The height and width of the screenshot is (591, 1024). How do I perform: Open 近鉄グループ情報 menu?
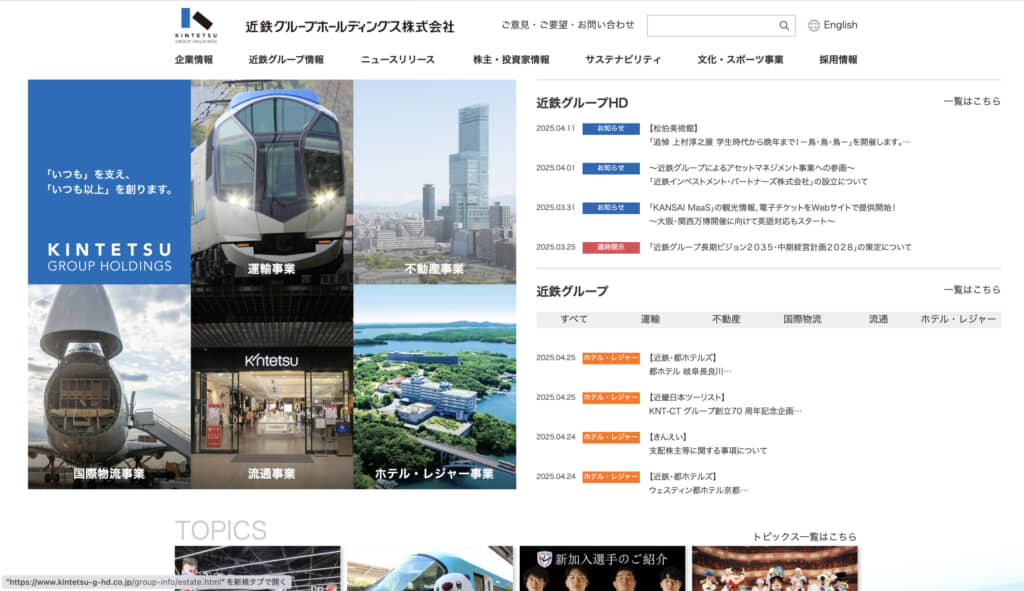tap(286, 59)
